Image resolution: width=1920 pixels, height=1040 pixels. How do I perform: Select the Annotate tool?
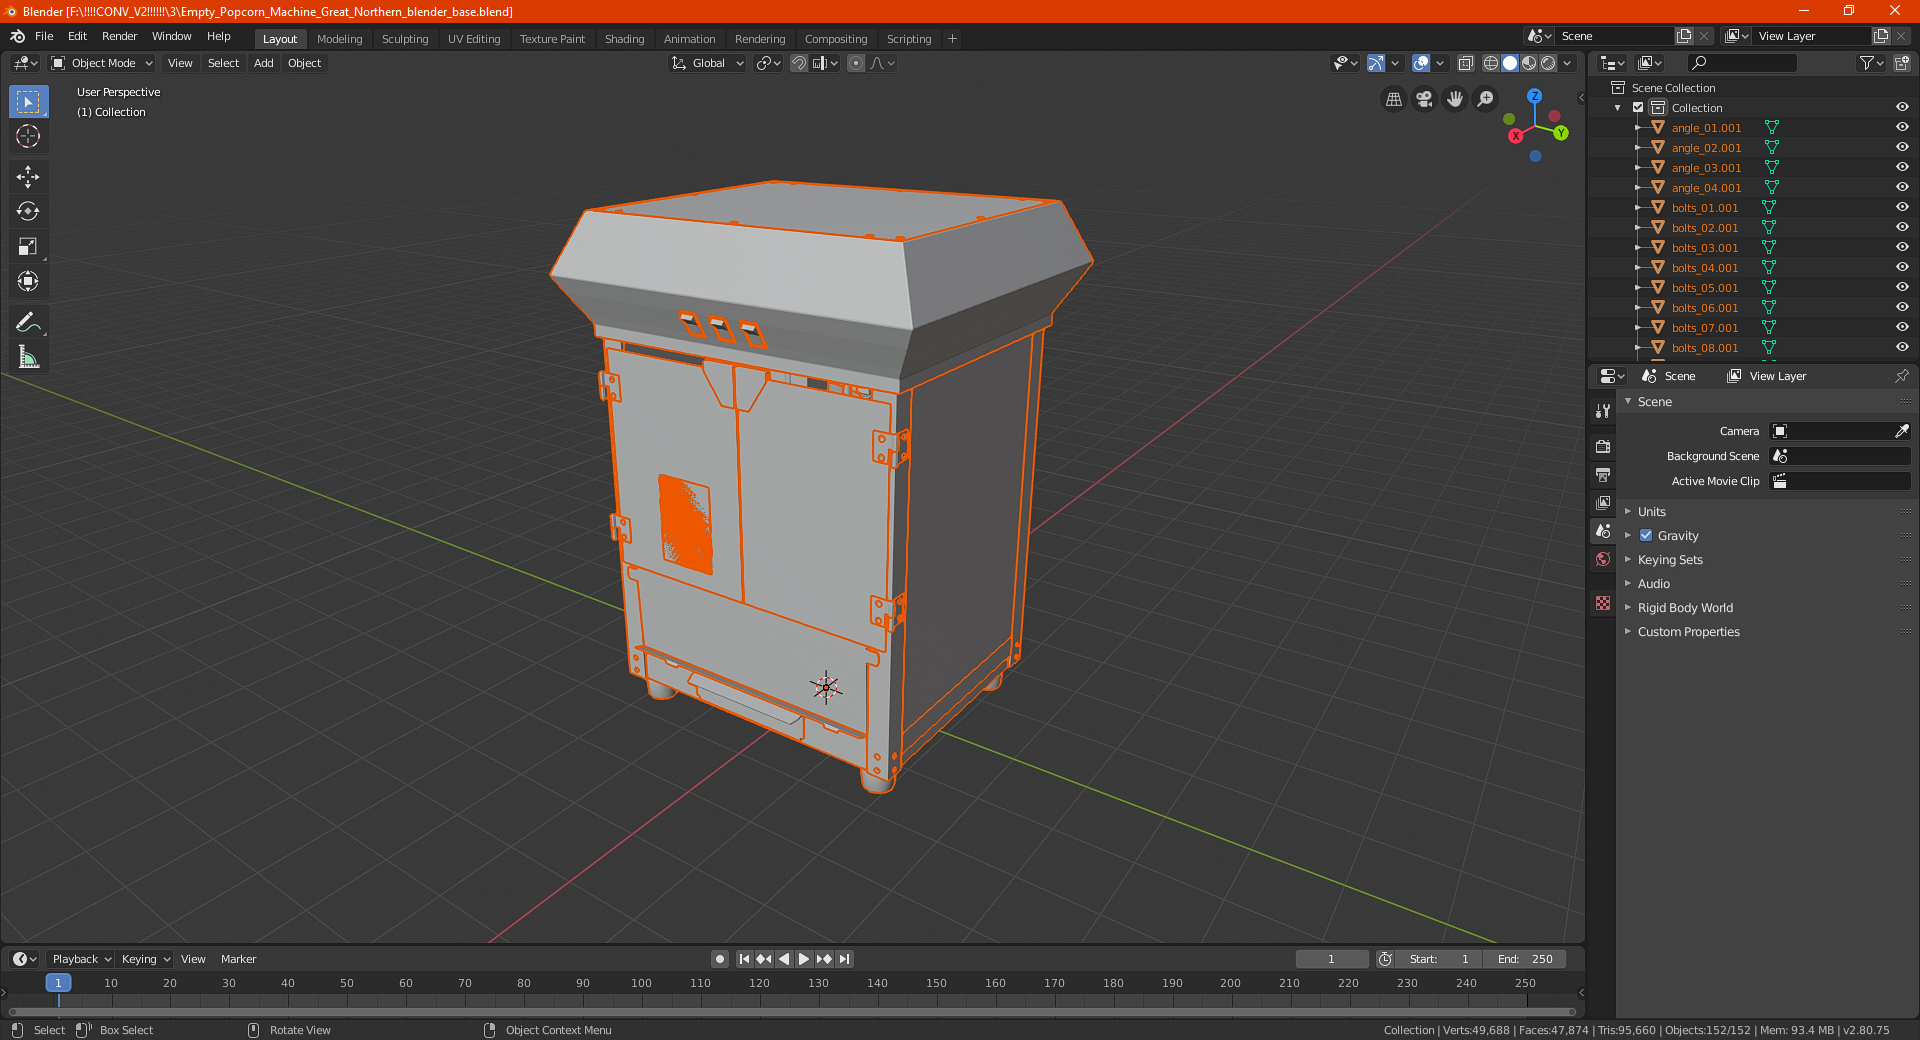28,322
